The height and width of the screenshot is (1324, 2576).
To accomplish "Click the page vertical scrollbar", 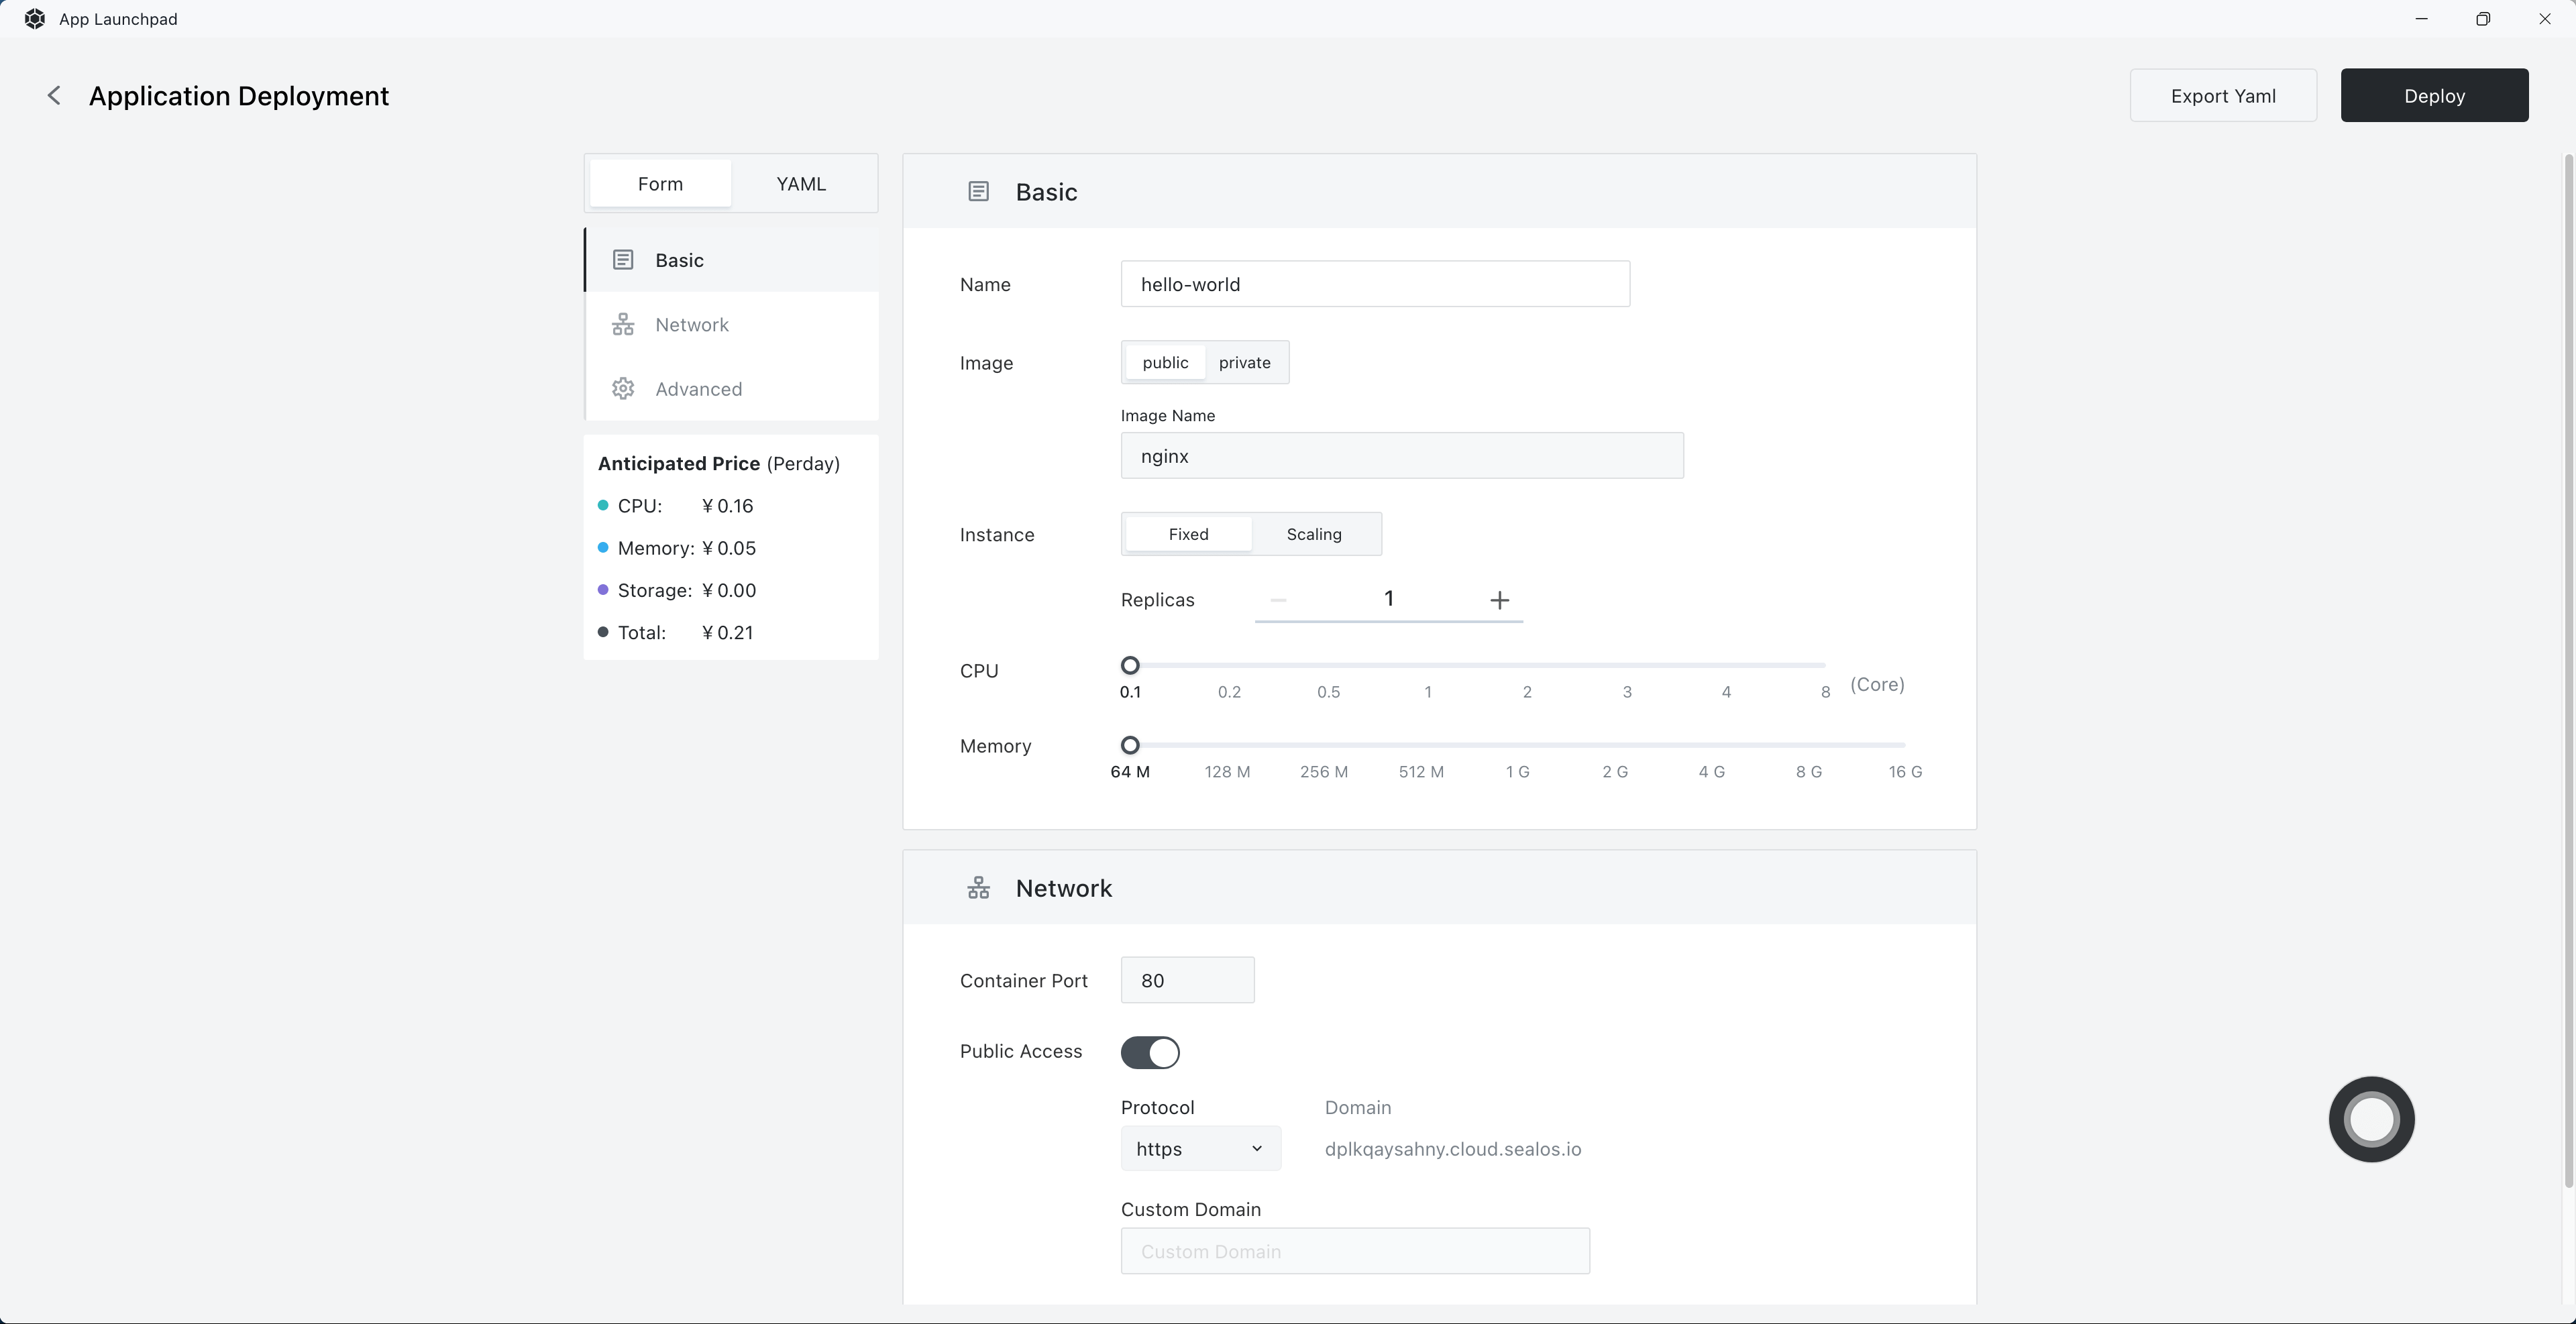I will tap(2568, 670).
